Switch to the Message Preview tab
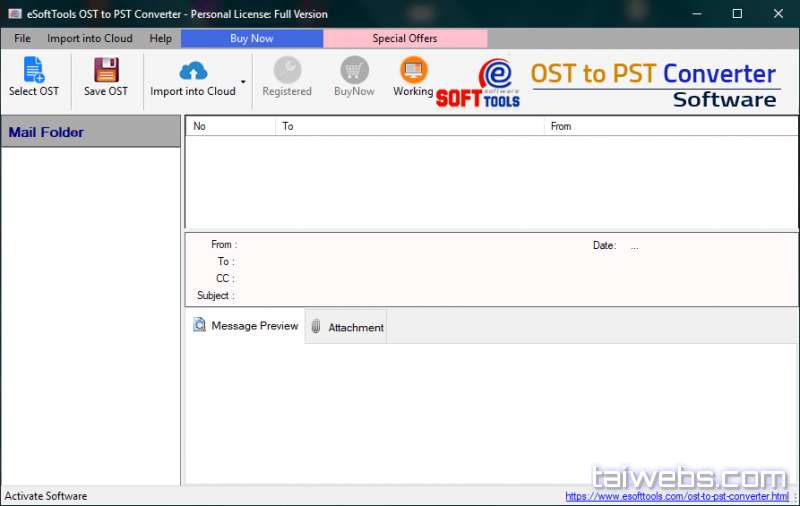Viewport: 800px width, 506px height. (x=246, y=326)
